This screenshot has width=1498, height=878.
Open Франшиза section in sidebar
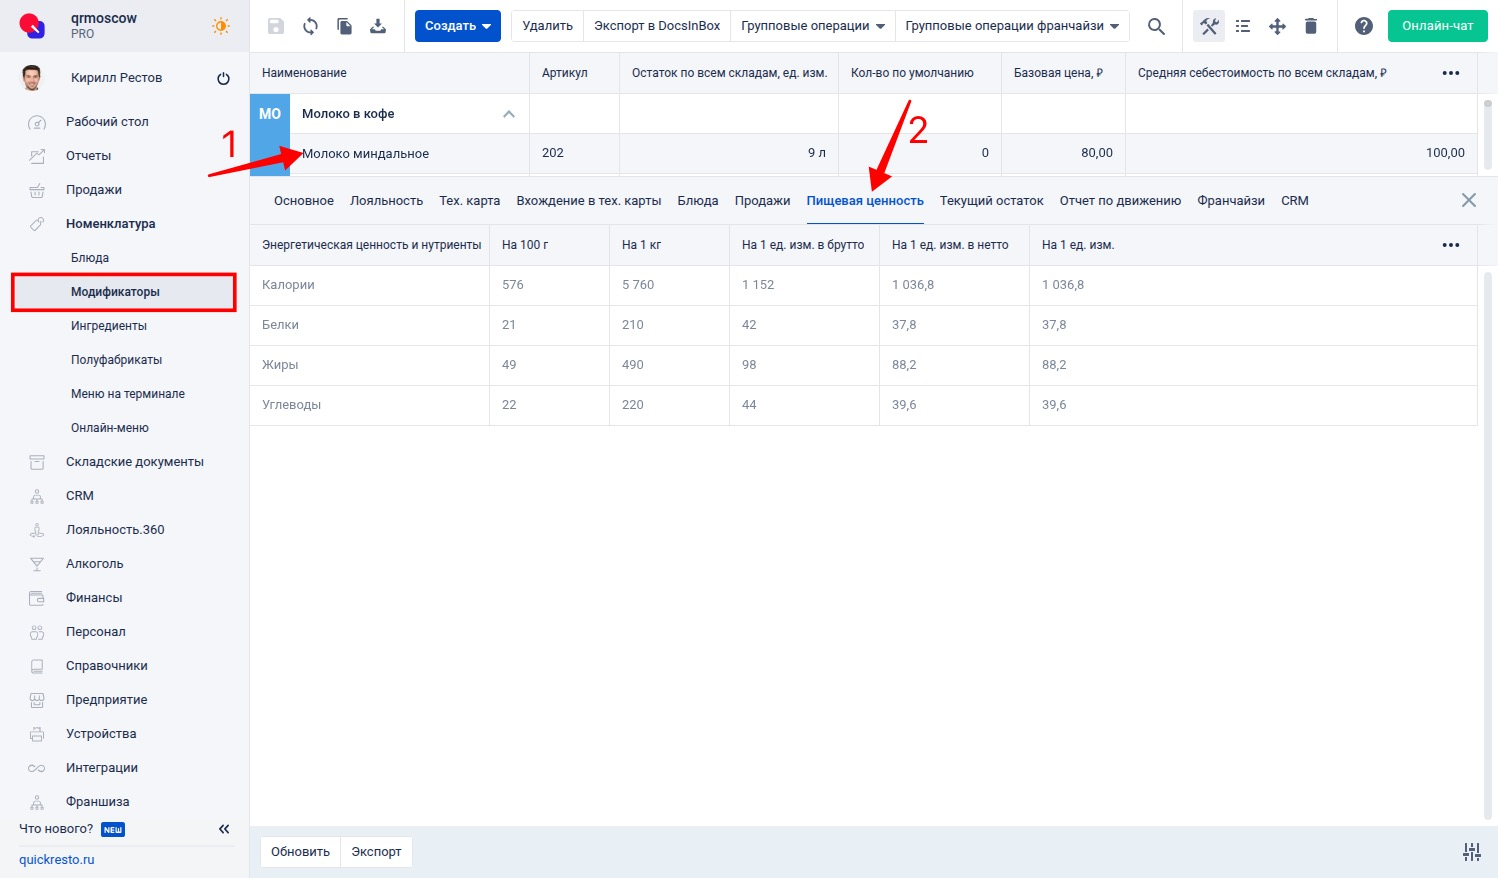[98, 802]
